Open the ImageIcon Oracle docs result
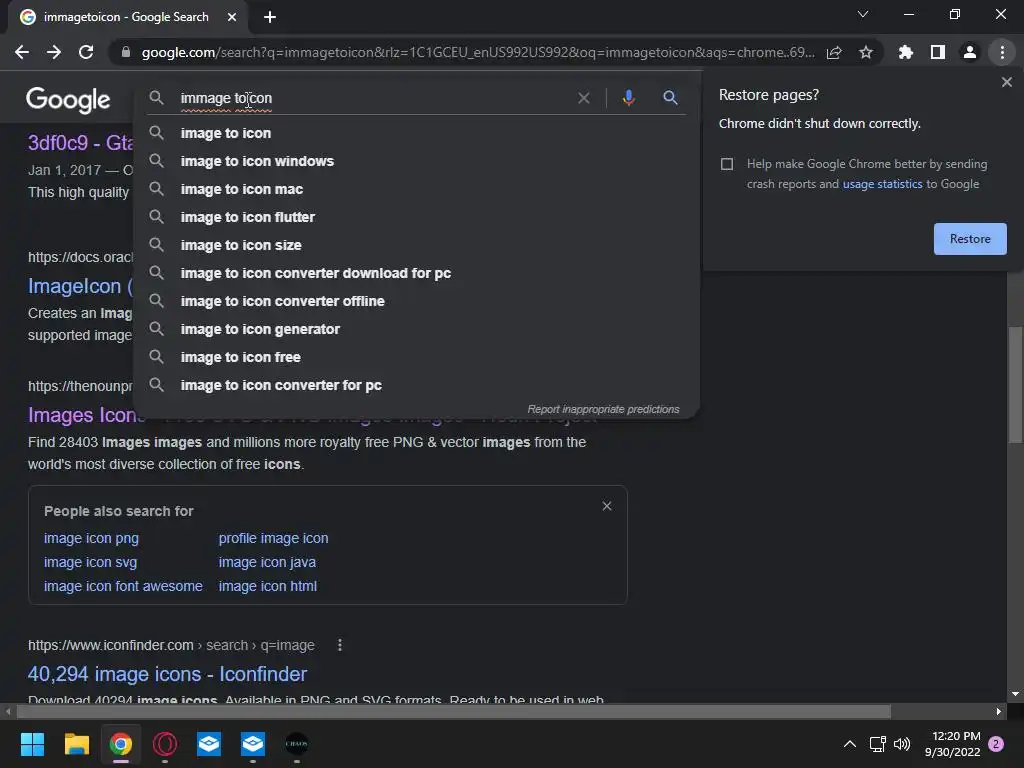 point(80,286)
